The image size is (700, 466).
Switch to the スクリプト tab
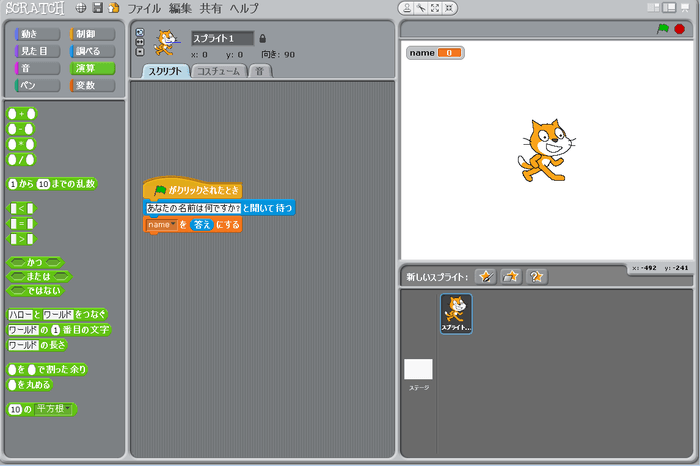pos(166,71)
